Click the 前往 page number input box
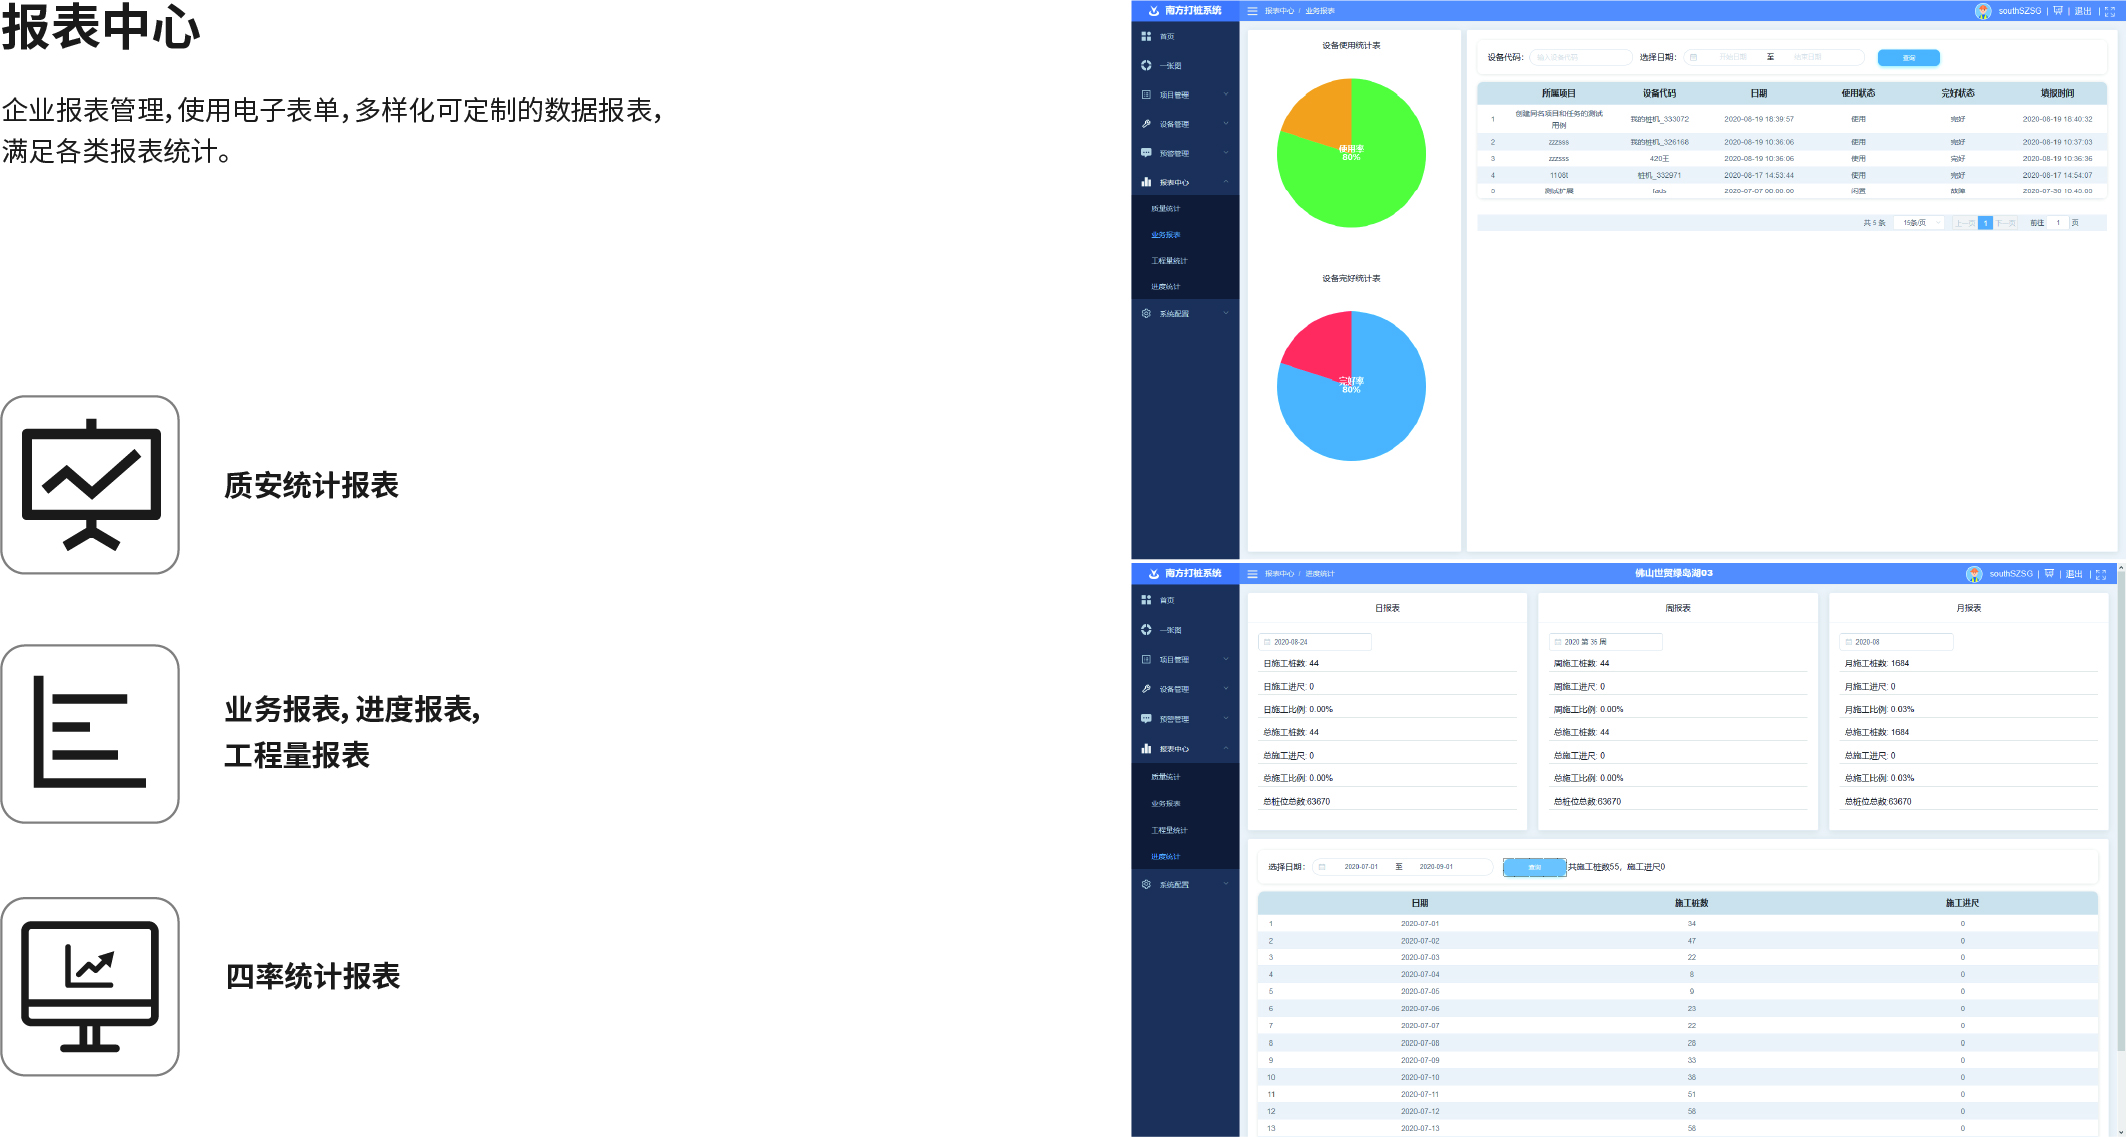The height and width of the screenshot is (1137, 2127). pos(2058,223)
